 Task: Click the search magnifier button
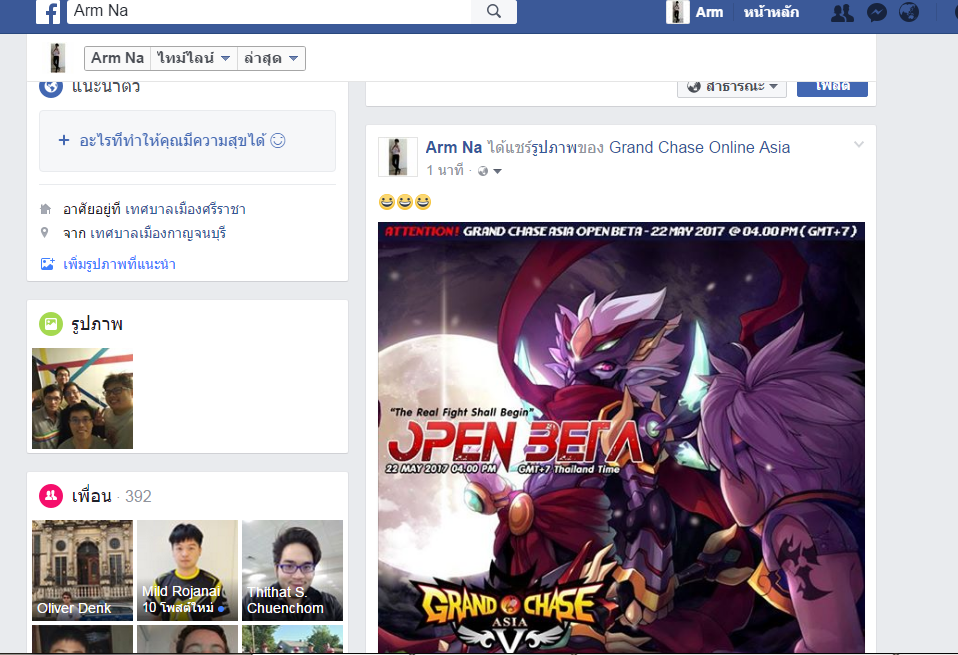coord(494,12)
